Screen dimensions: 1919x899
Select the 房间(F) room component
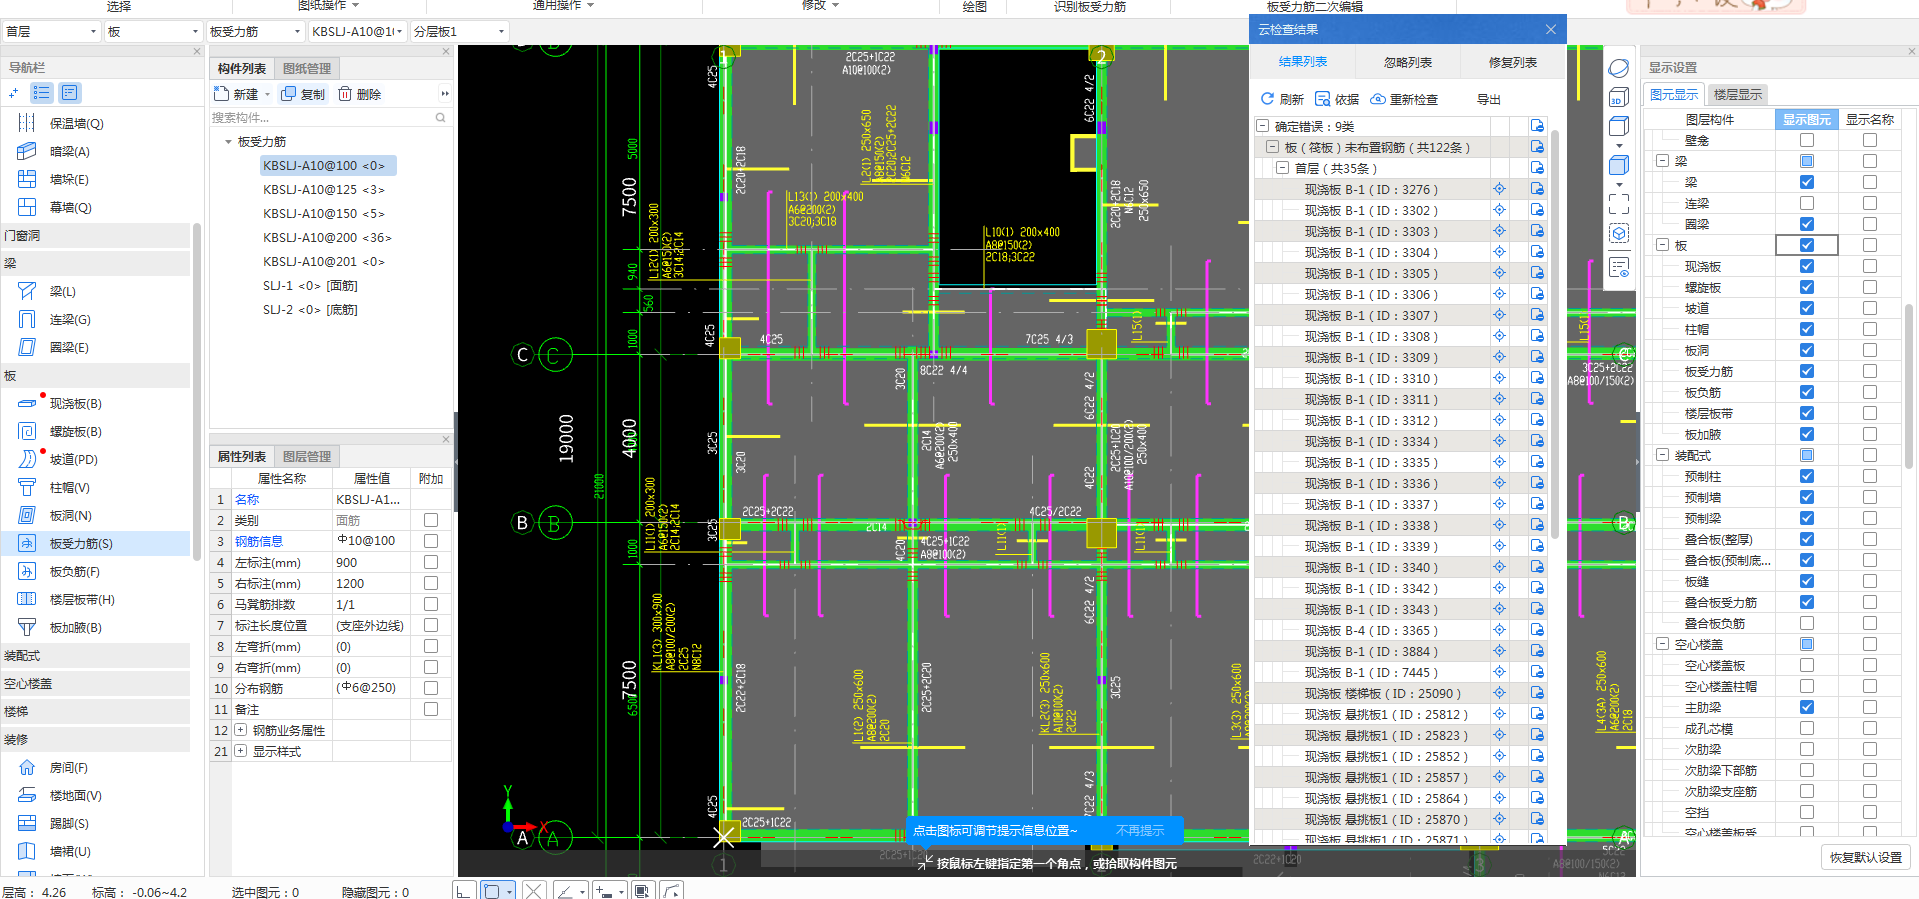click(68, 768)
